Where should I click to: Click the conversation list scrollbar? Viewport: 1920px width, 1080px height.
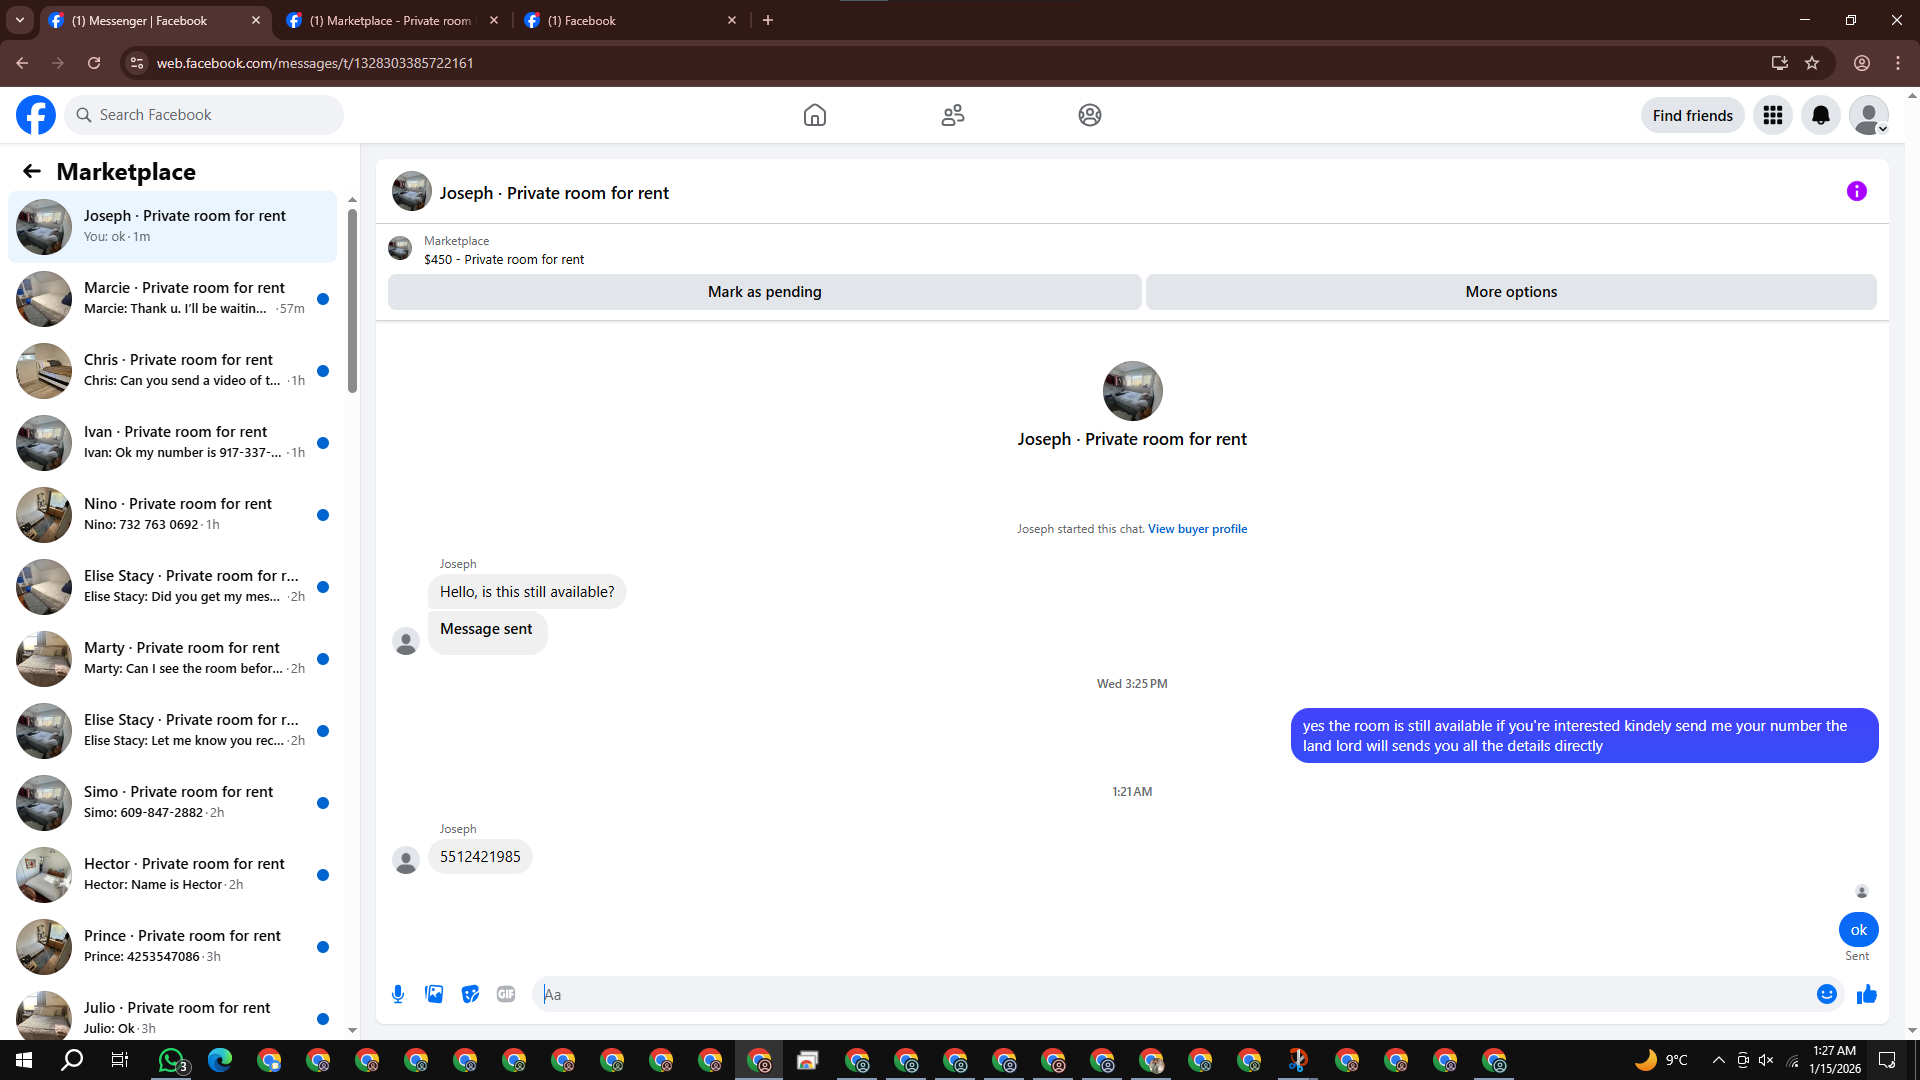352,300
